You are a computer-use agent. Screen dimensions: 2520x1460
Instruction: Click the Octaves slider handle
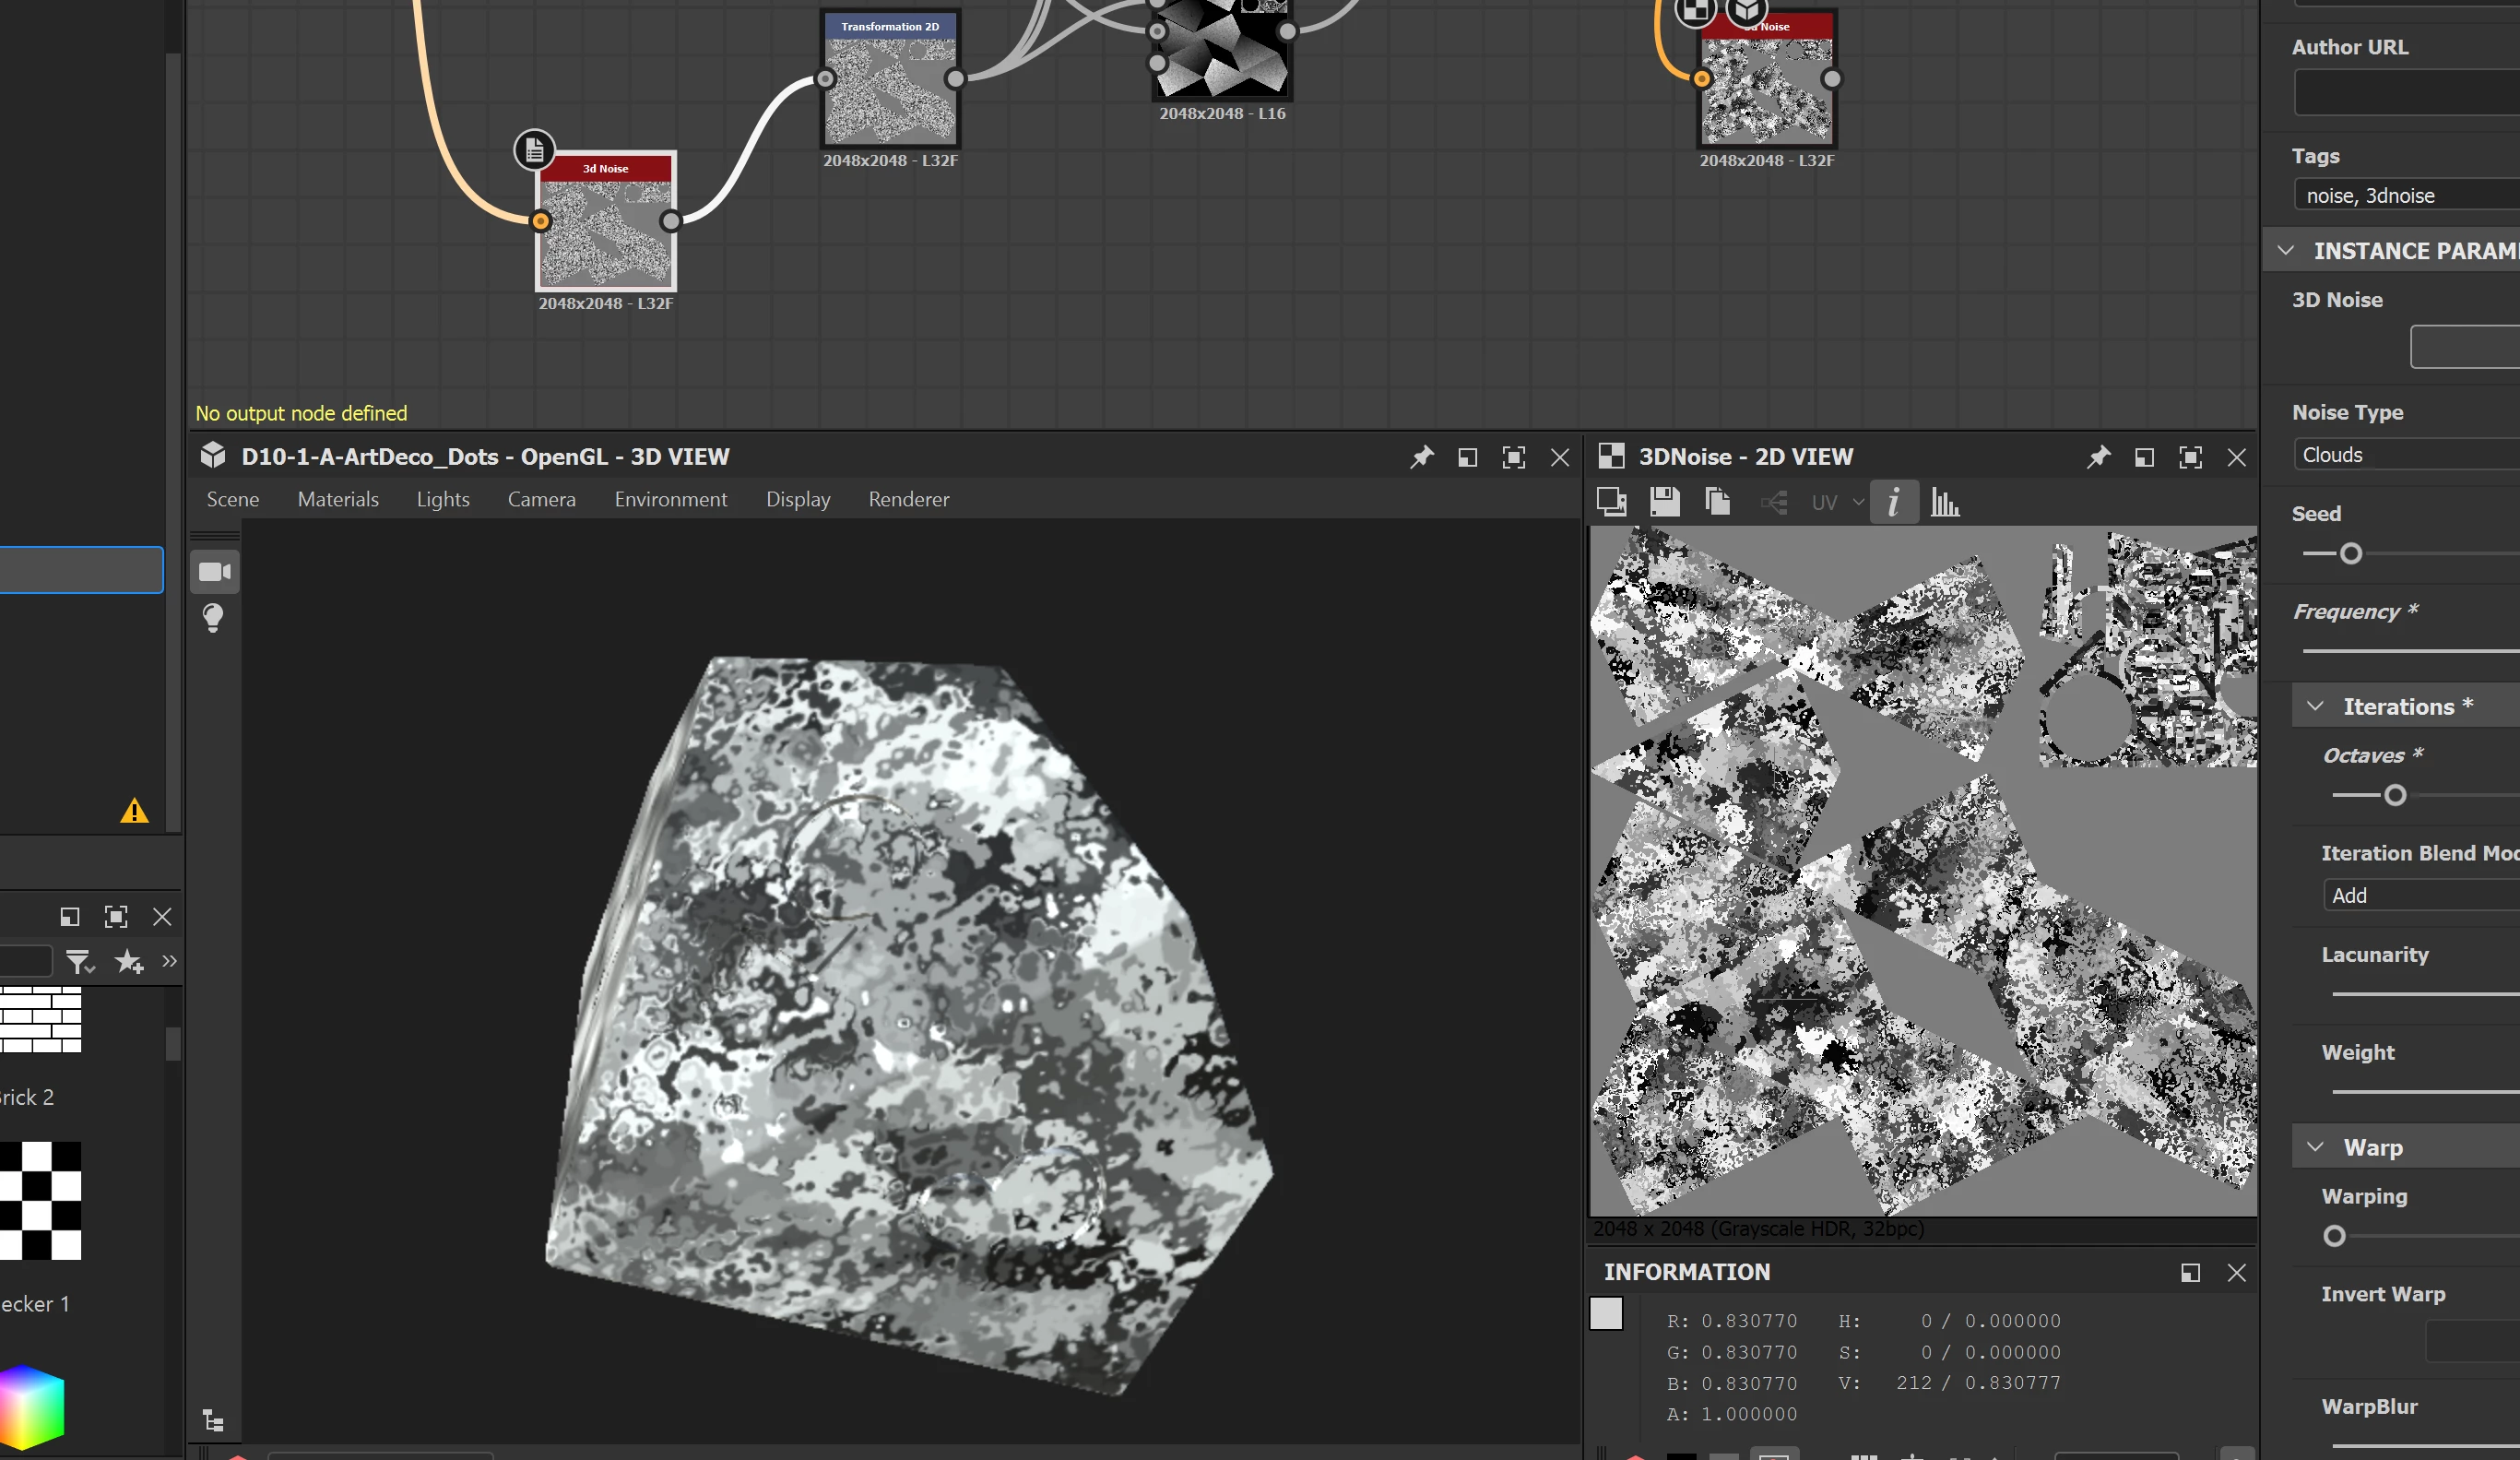(x=2395, y=796)
